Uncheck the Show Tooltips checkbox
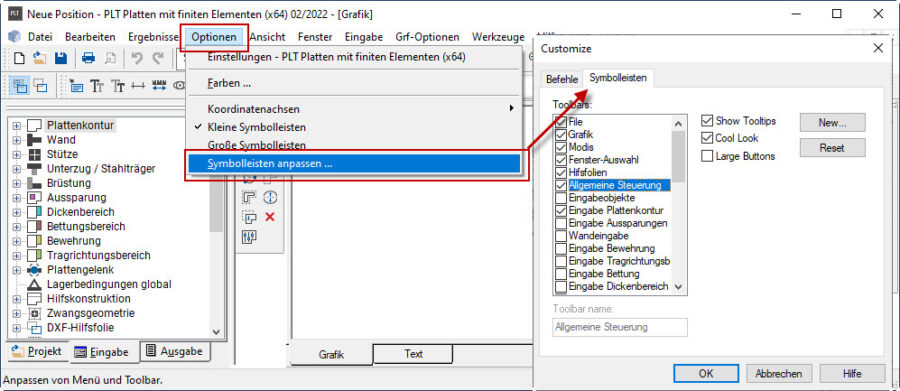The image size is (900, 391). click(x=707, y=121)
